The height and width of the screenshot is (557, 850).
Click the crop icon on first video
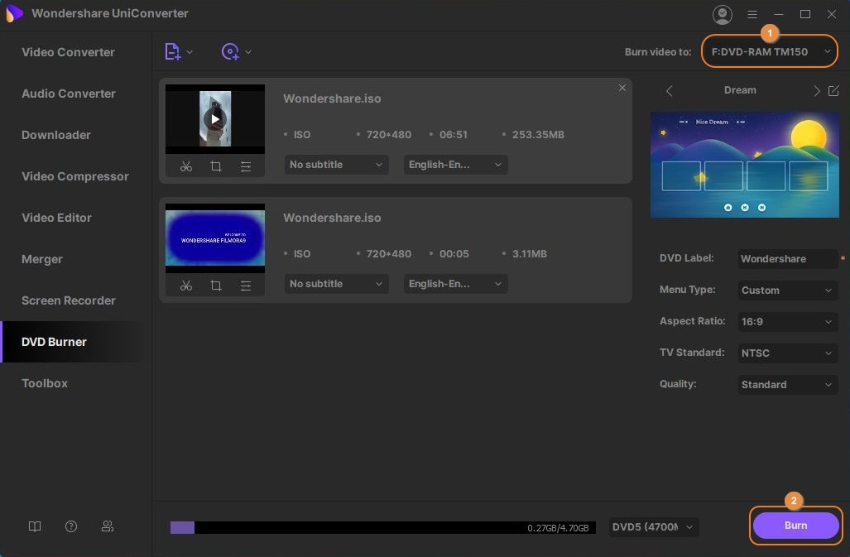pos(216,167)
